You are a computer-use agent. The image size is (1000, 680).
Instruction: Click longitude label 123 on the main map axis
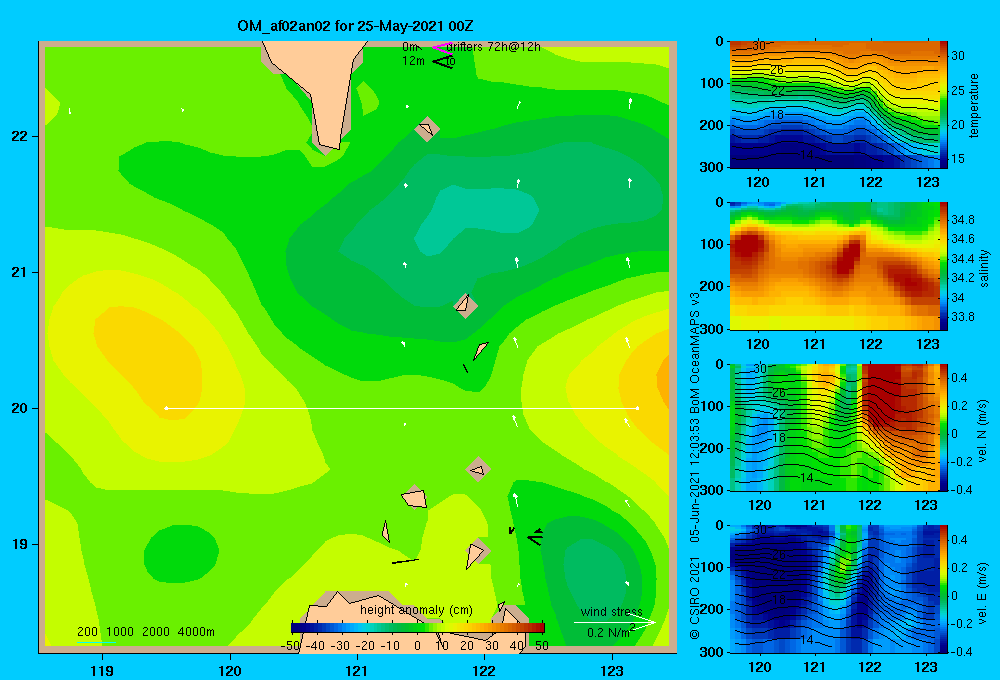(612, 670)
